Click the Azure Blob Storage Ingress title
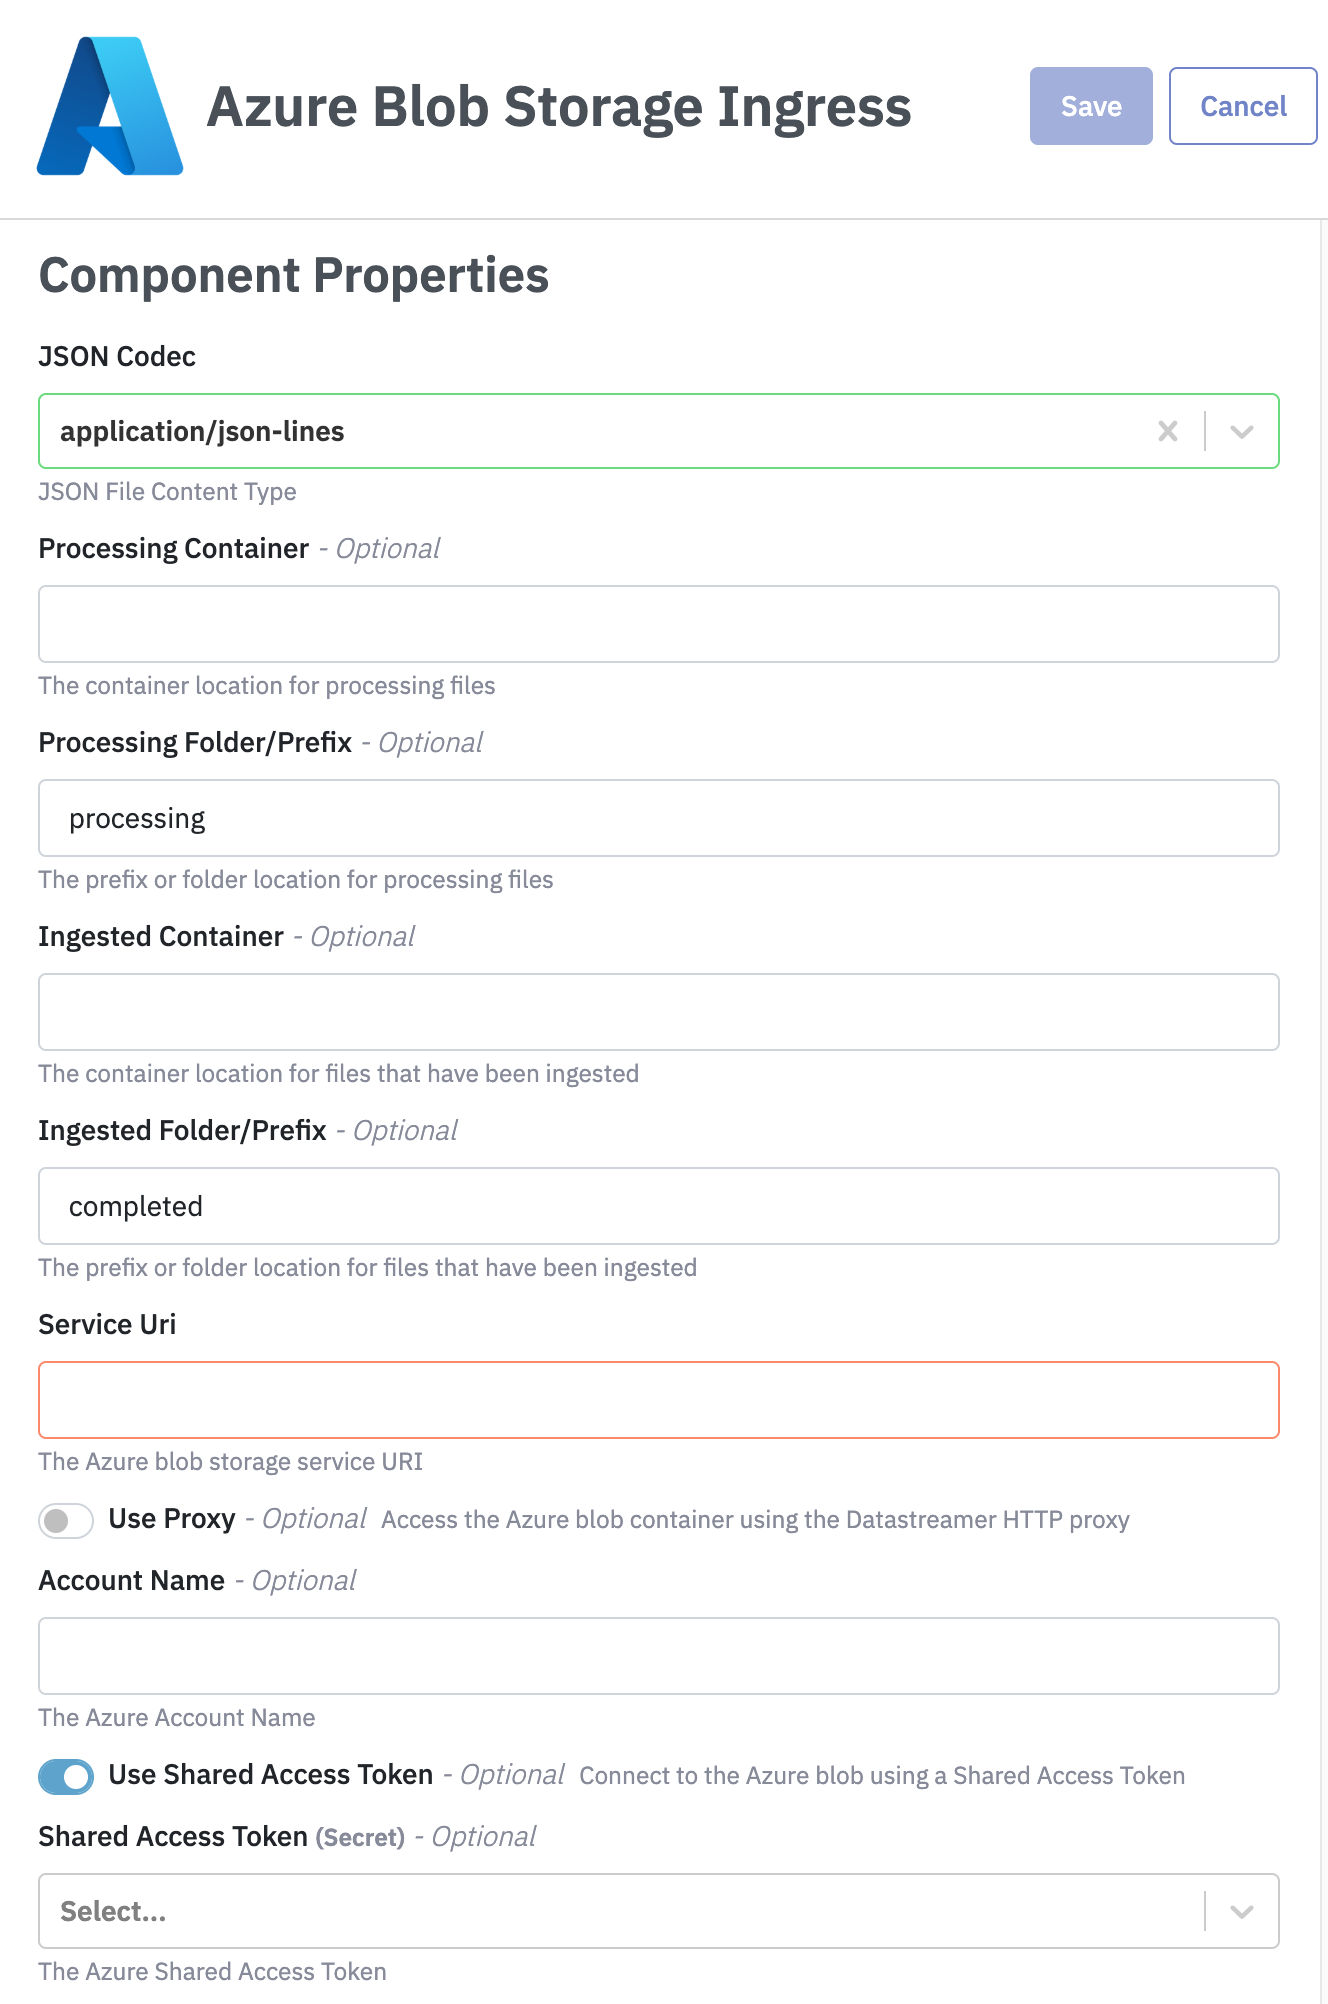1328x2004 pixels. click(x=558, y=107)
